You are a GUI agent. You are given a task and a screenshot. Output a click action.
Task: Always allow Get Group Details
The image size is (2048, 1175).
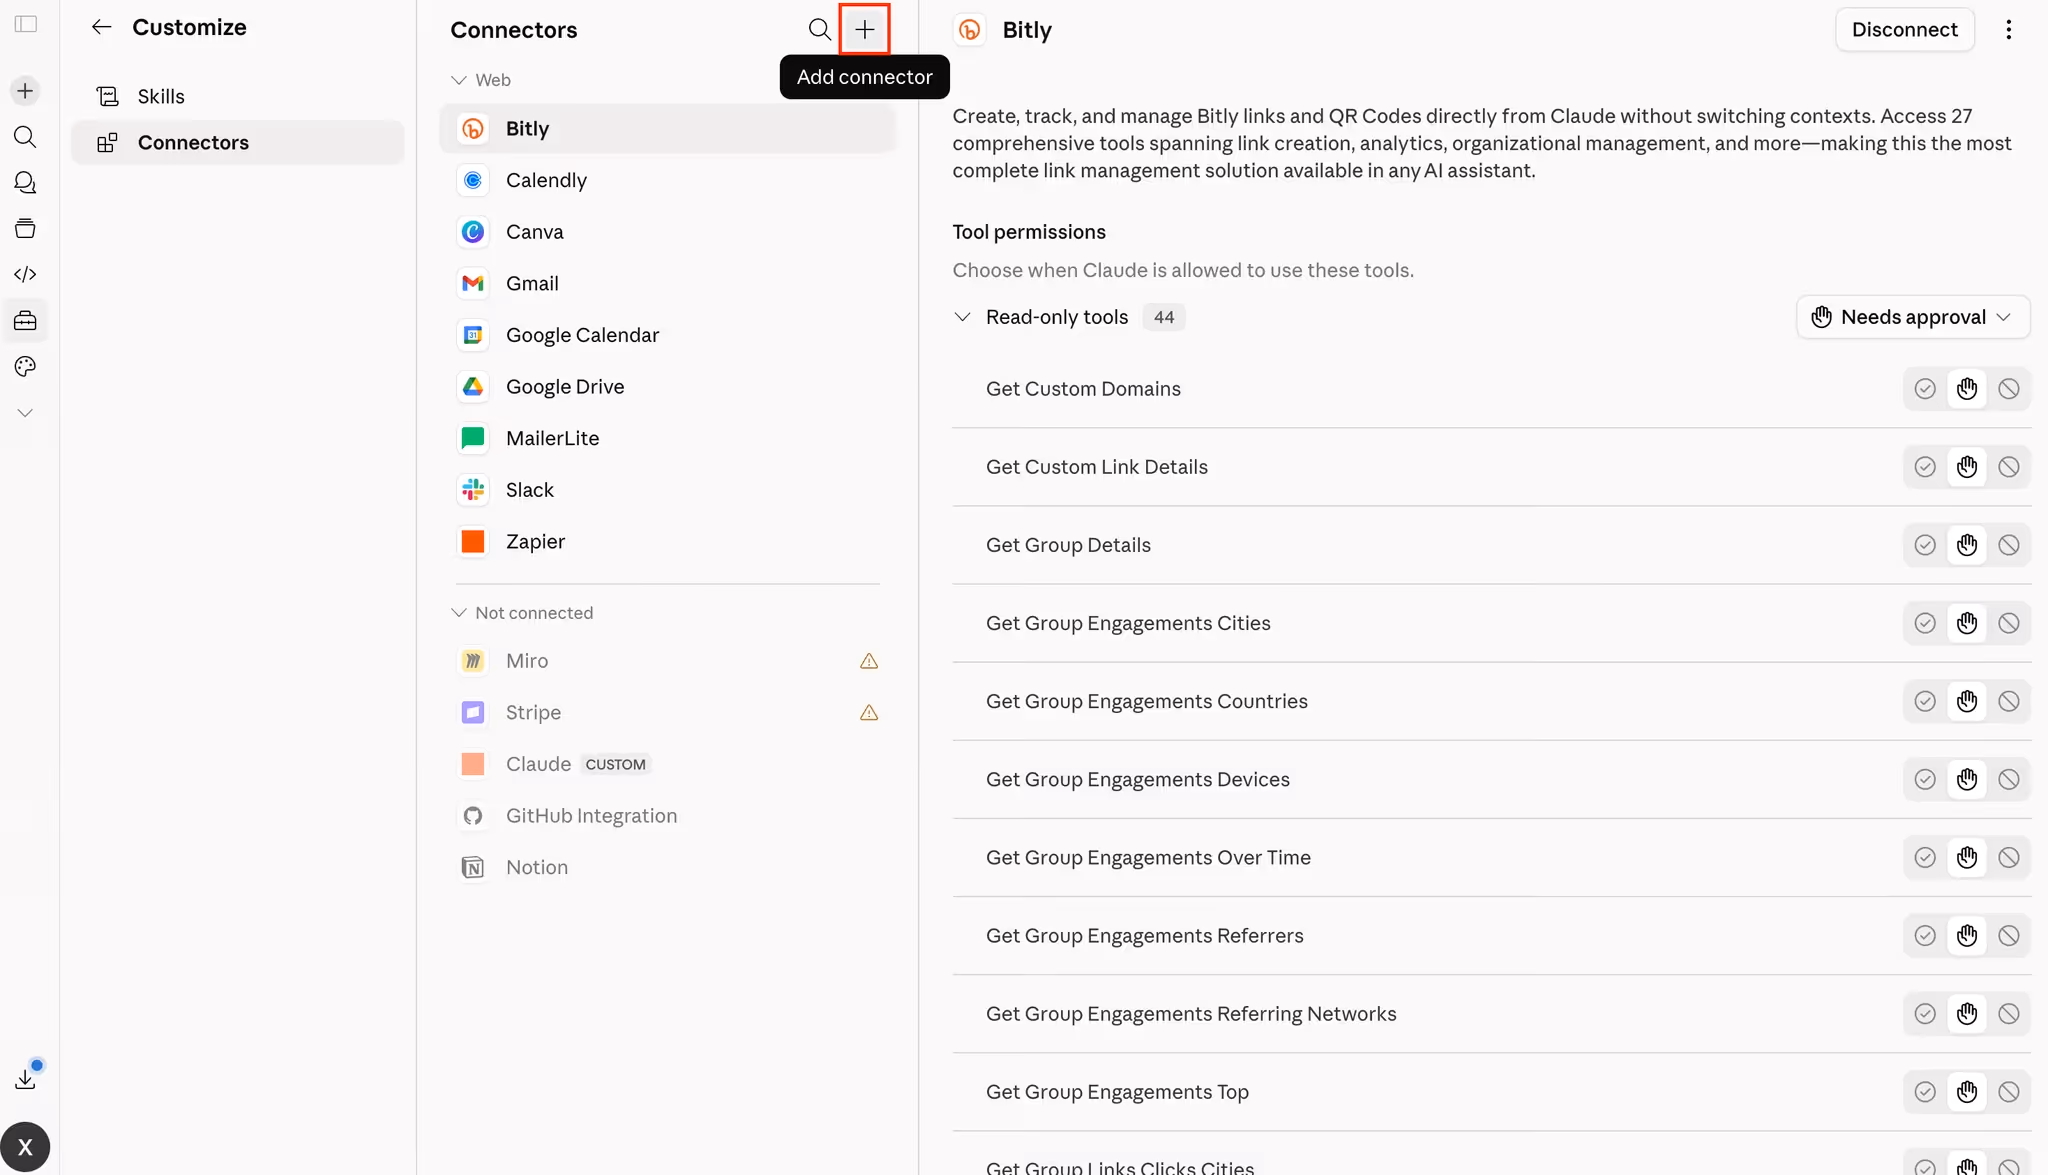coord(1925,545)
